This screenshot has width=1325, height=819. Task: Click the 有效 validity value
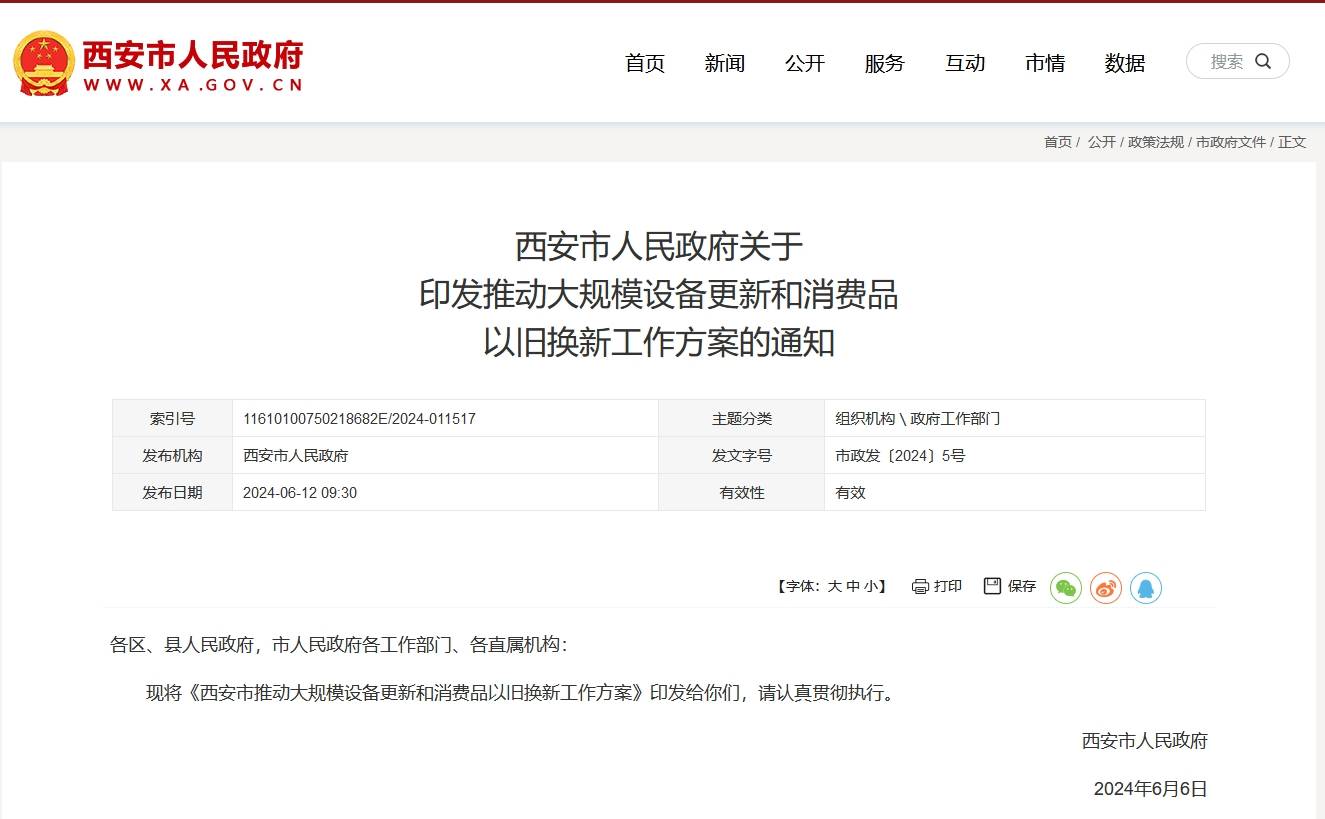coord(851,493)
